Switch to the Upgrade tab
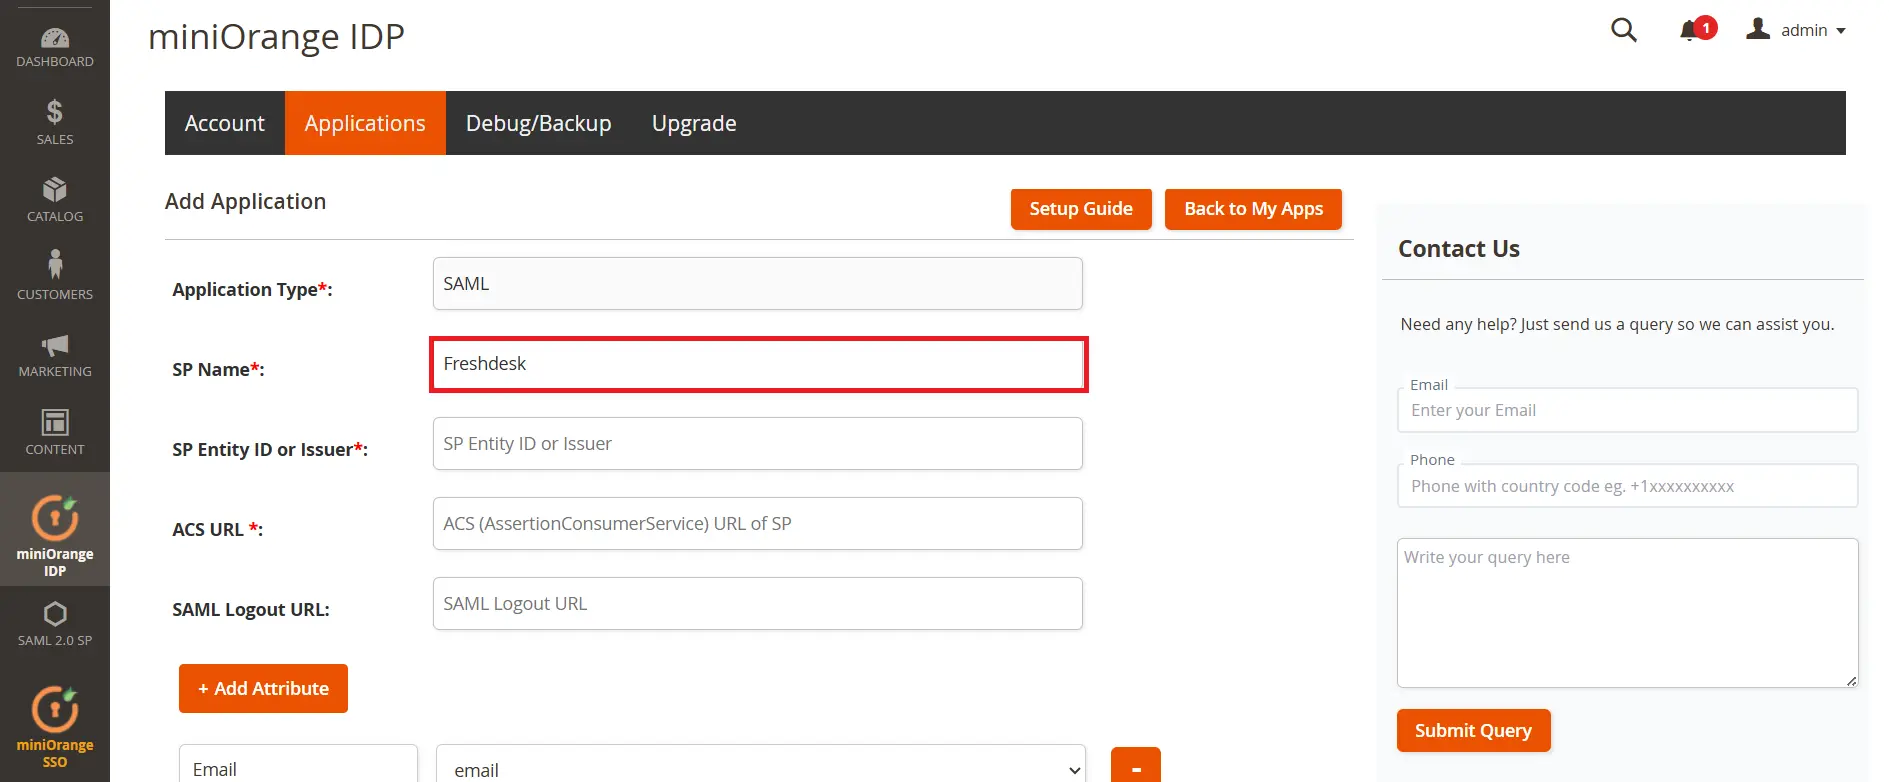The image size is (1889, 782). coord(694,123)
